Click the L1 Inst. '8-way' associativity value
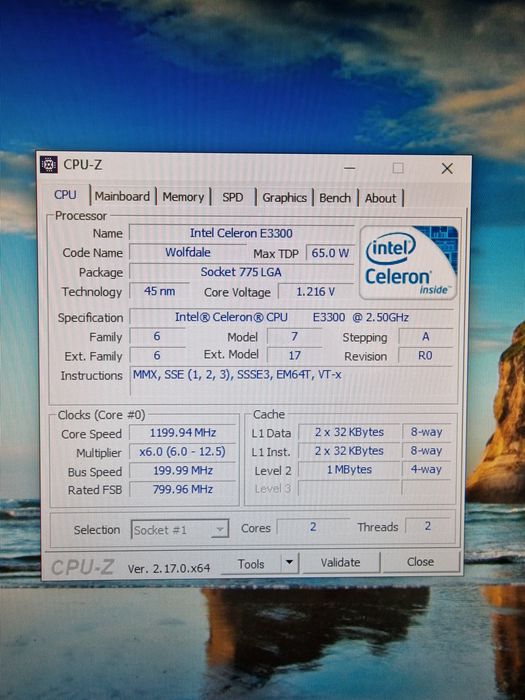 point(426,450)
